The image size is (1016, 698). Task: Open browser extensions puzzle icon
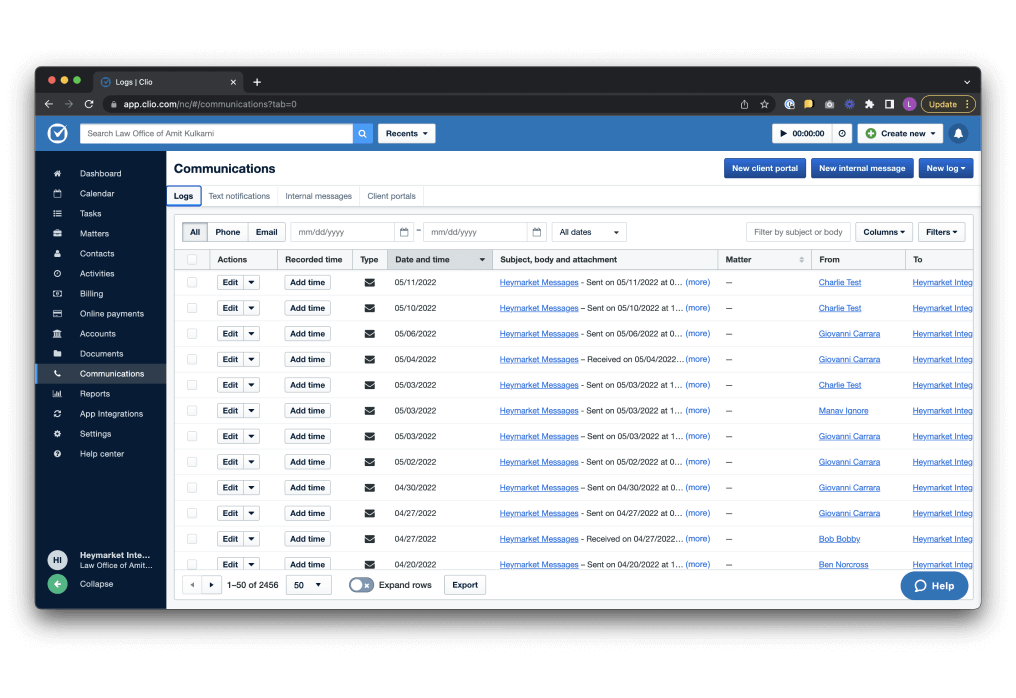point(870,104)
